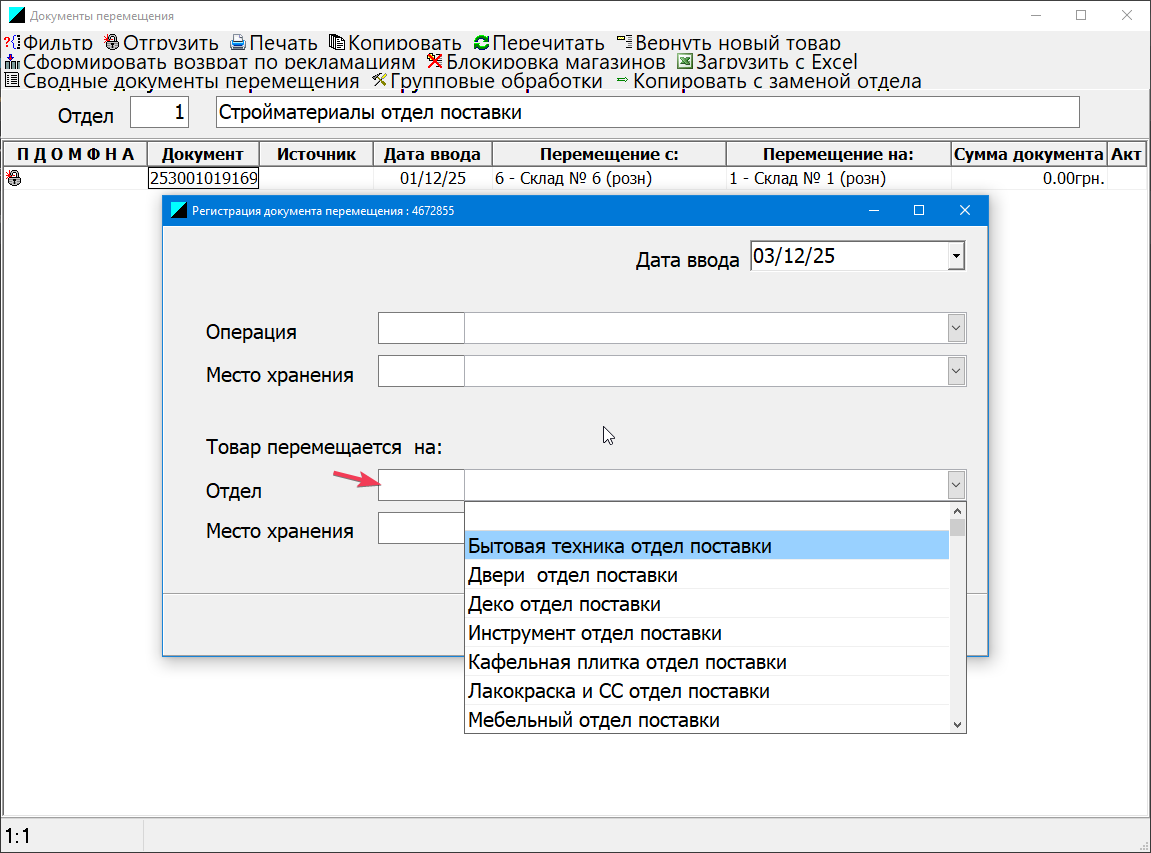Viewport: 1151px width, 853px height.
Task: Select Бытовая техника отдел поставки
Action: tap(707, 546)
